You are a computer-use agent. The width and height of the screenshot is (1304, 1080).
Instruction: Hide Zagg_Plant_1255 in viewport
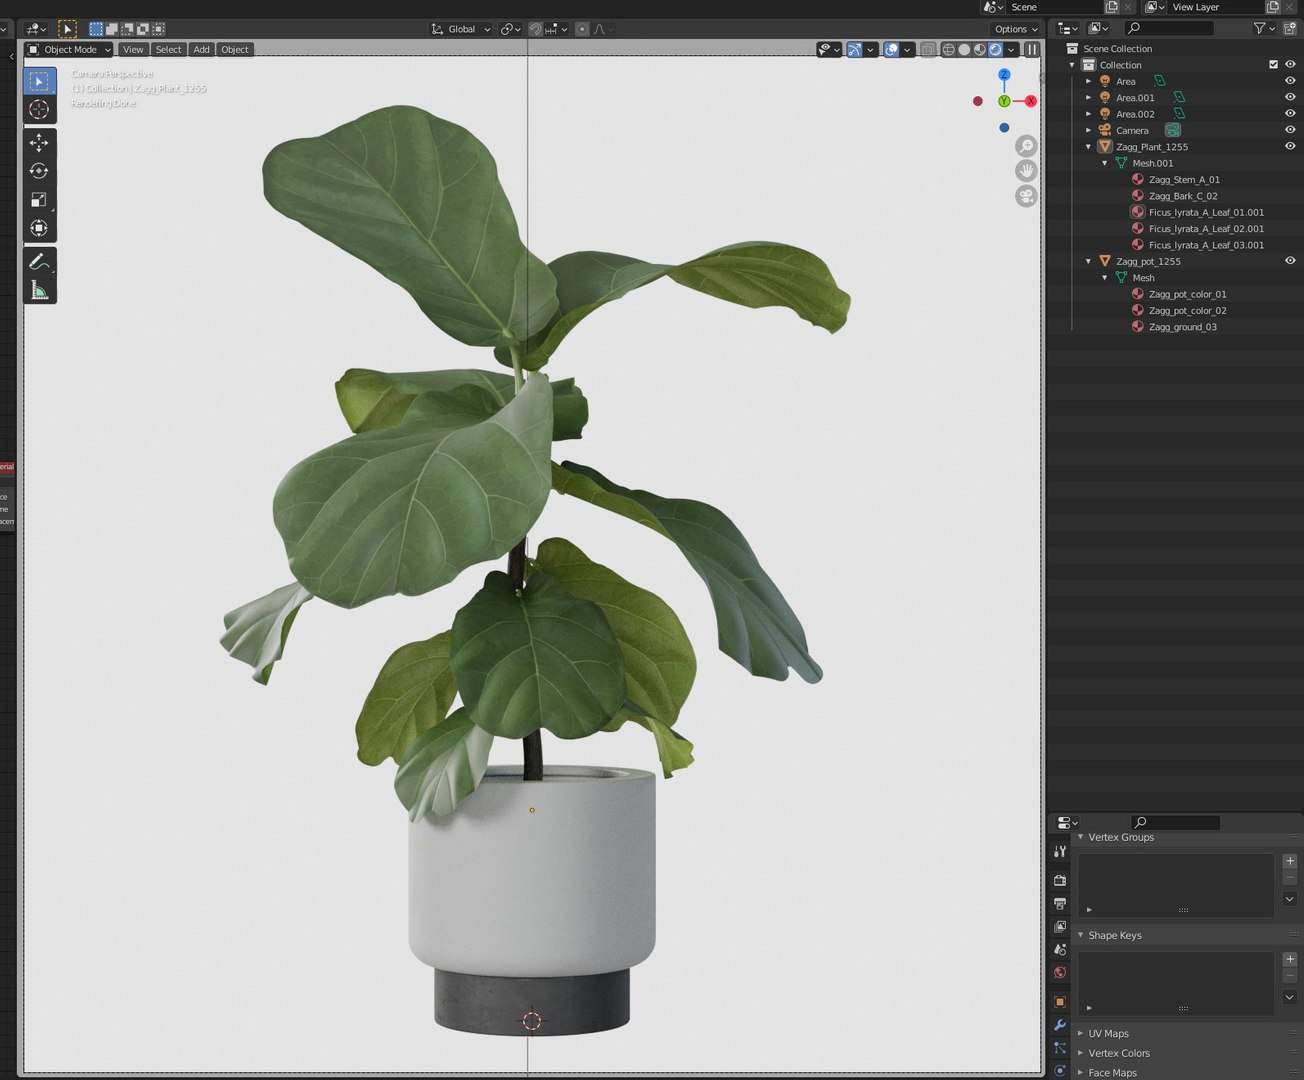tap(1290, 147)
